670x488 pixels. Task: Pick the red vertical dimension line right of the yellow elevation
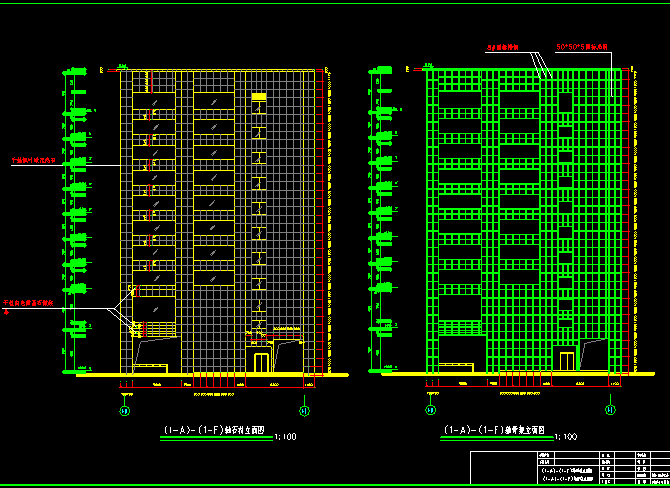(317, 220)
